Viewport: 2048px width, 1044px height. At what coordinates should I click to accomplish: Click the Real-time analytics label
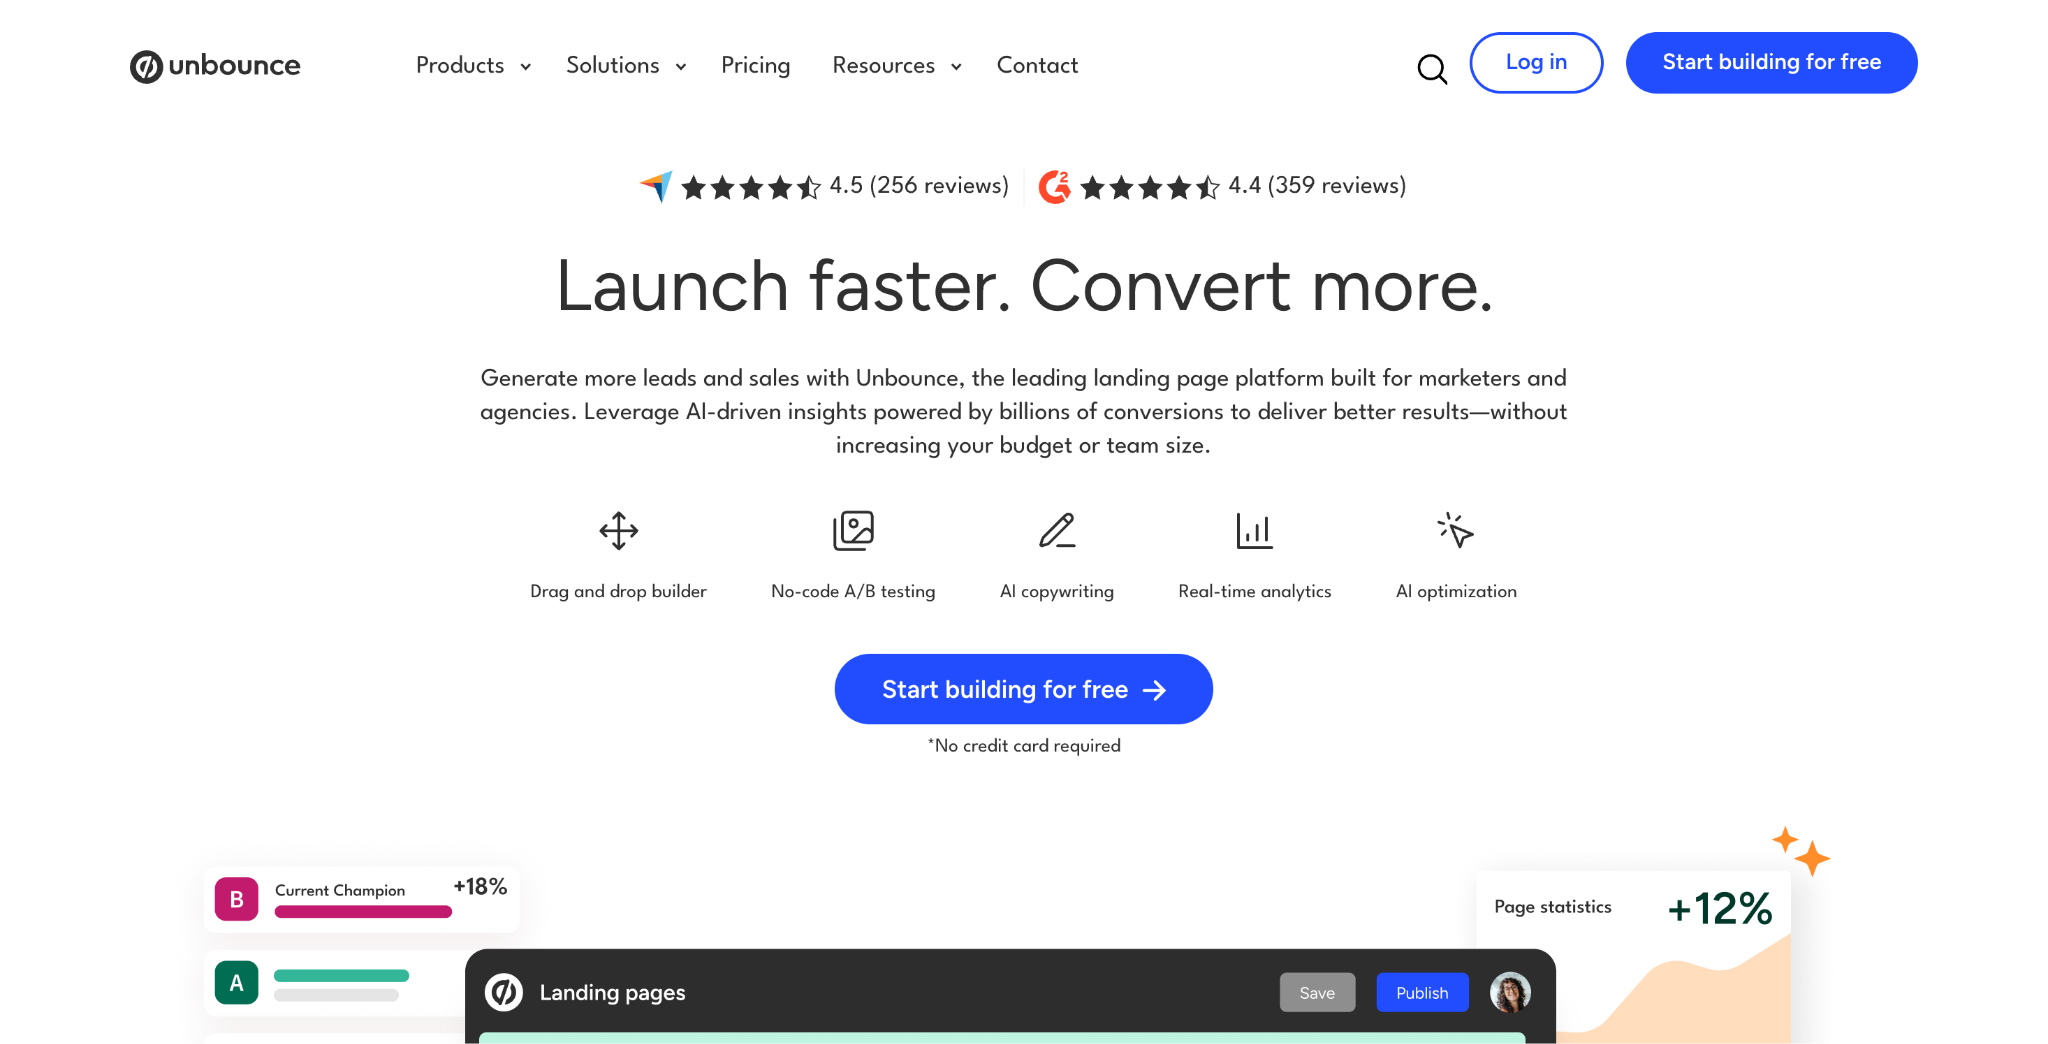coord(1254,591)
